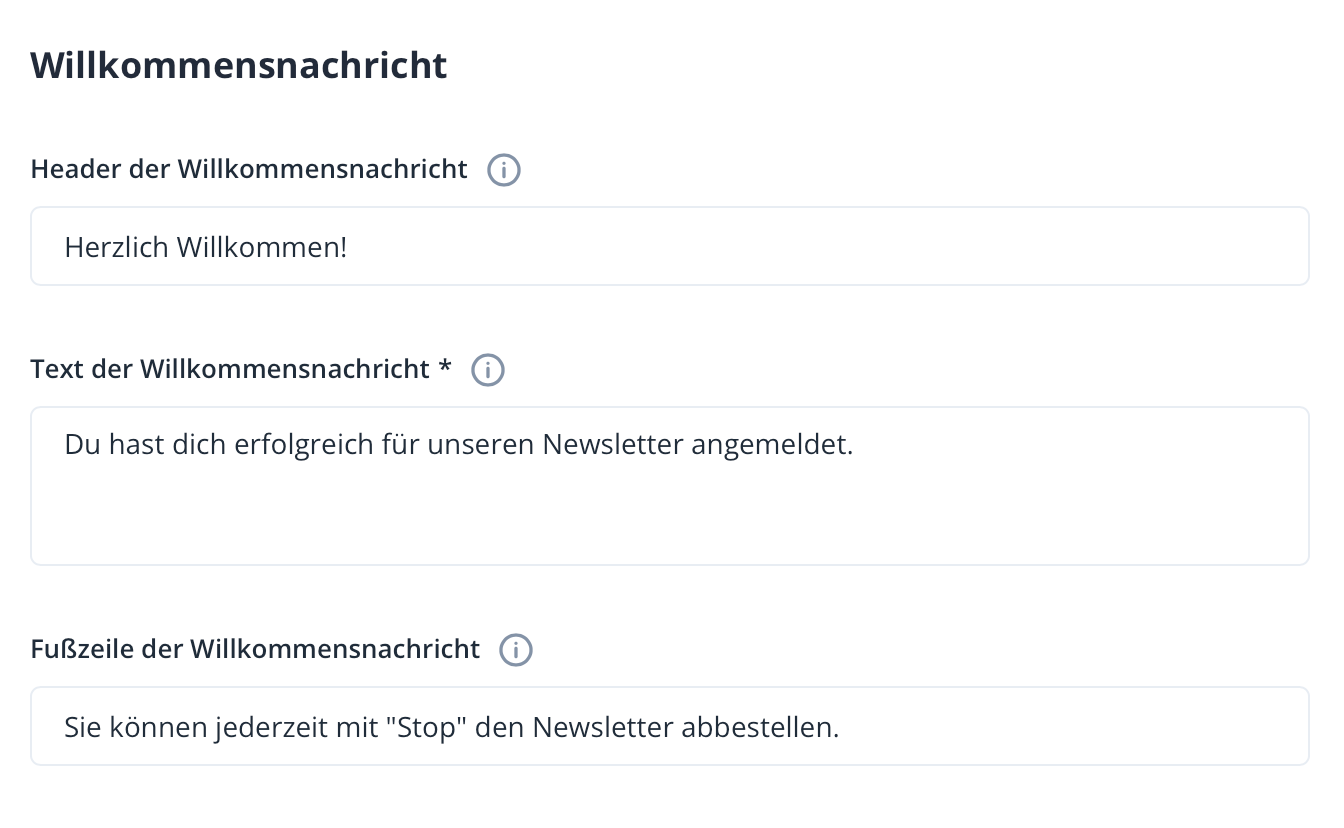Click the required asterisk after Text label

tap(445, 367)
